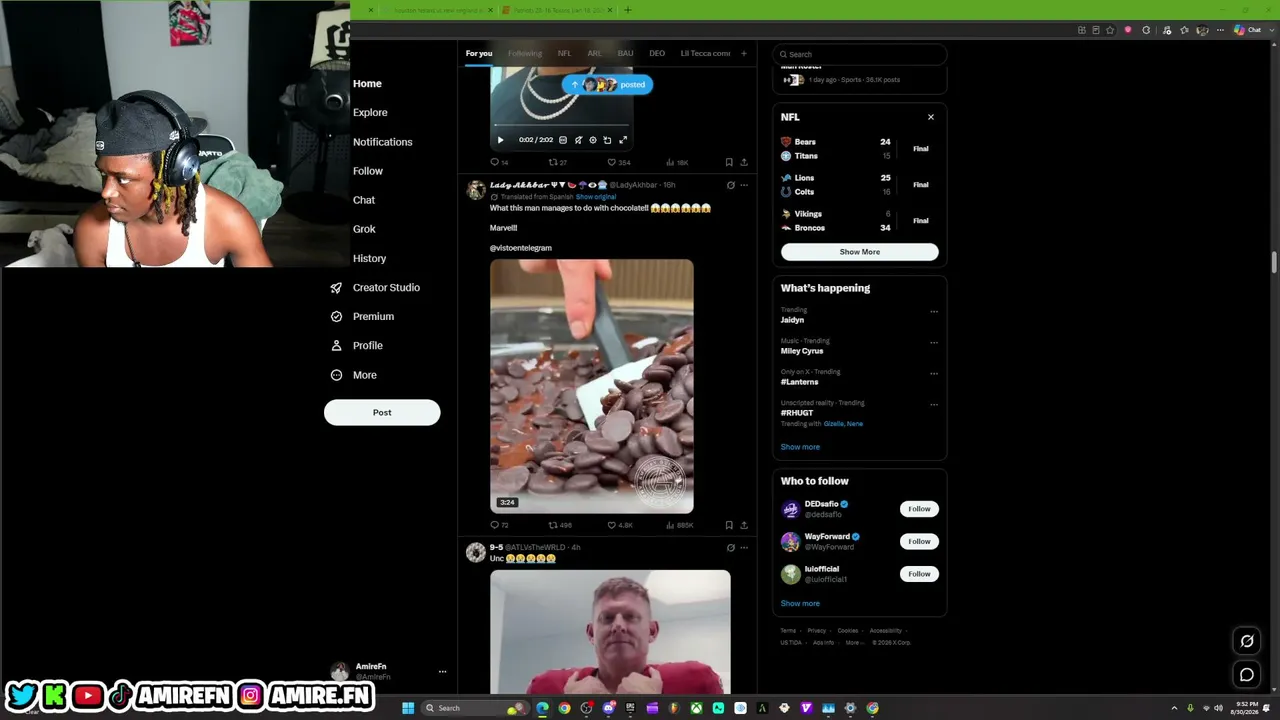Follow lulofficial

click(x=919, y=574)
